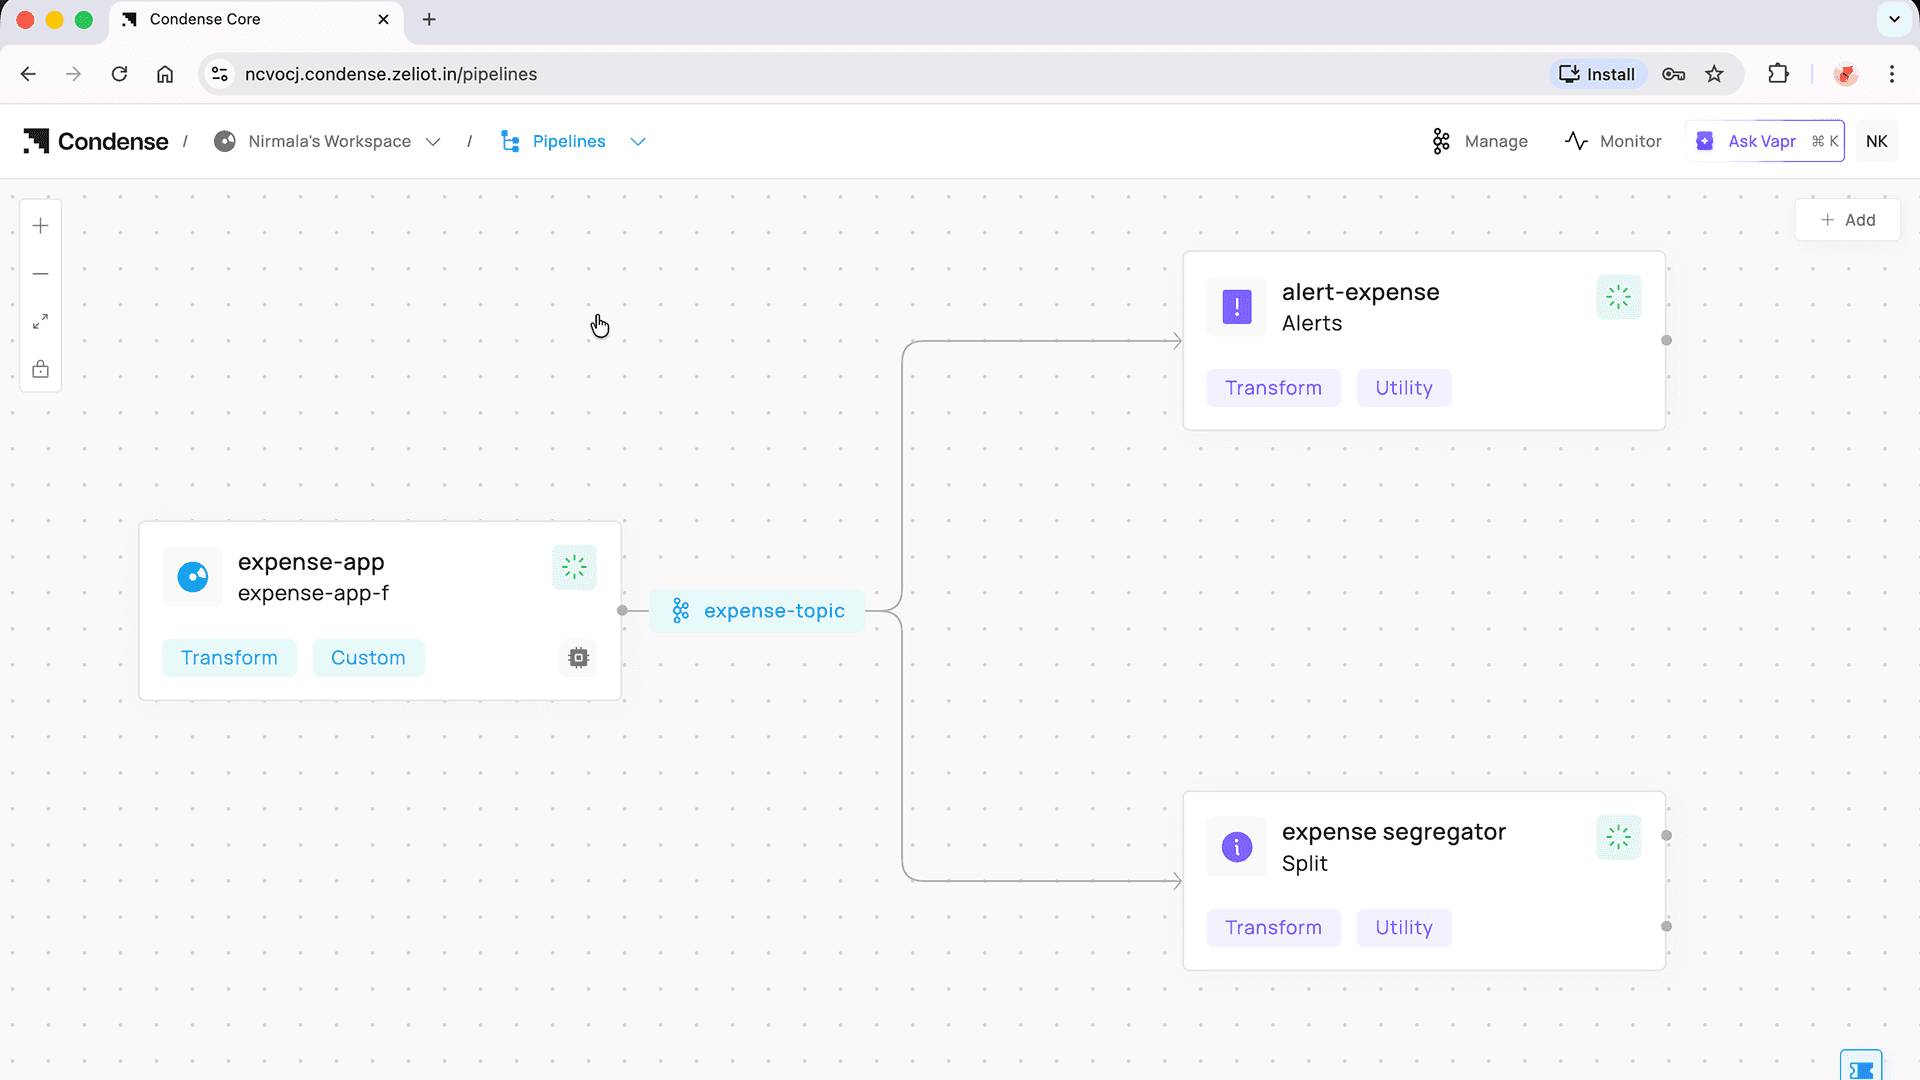The width and height of the screenshot is (1920, 1080).
Task: Click the purple alert icon on alert-expense node
Action: 1236,307
